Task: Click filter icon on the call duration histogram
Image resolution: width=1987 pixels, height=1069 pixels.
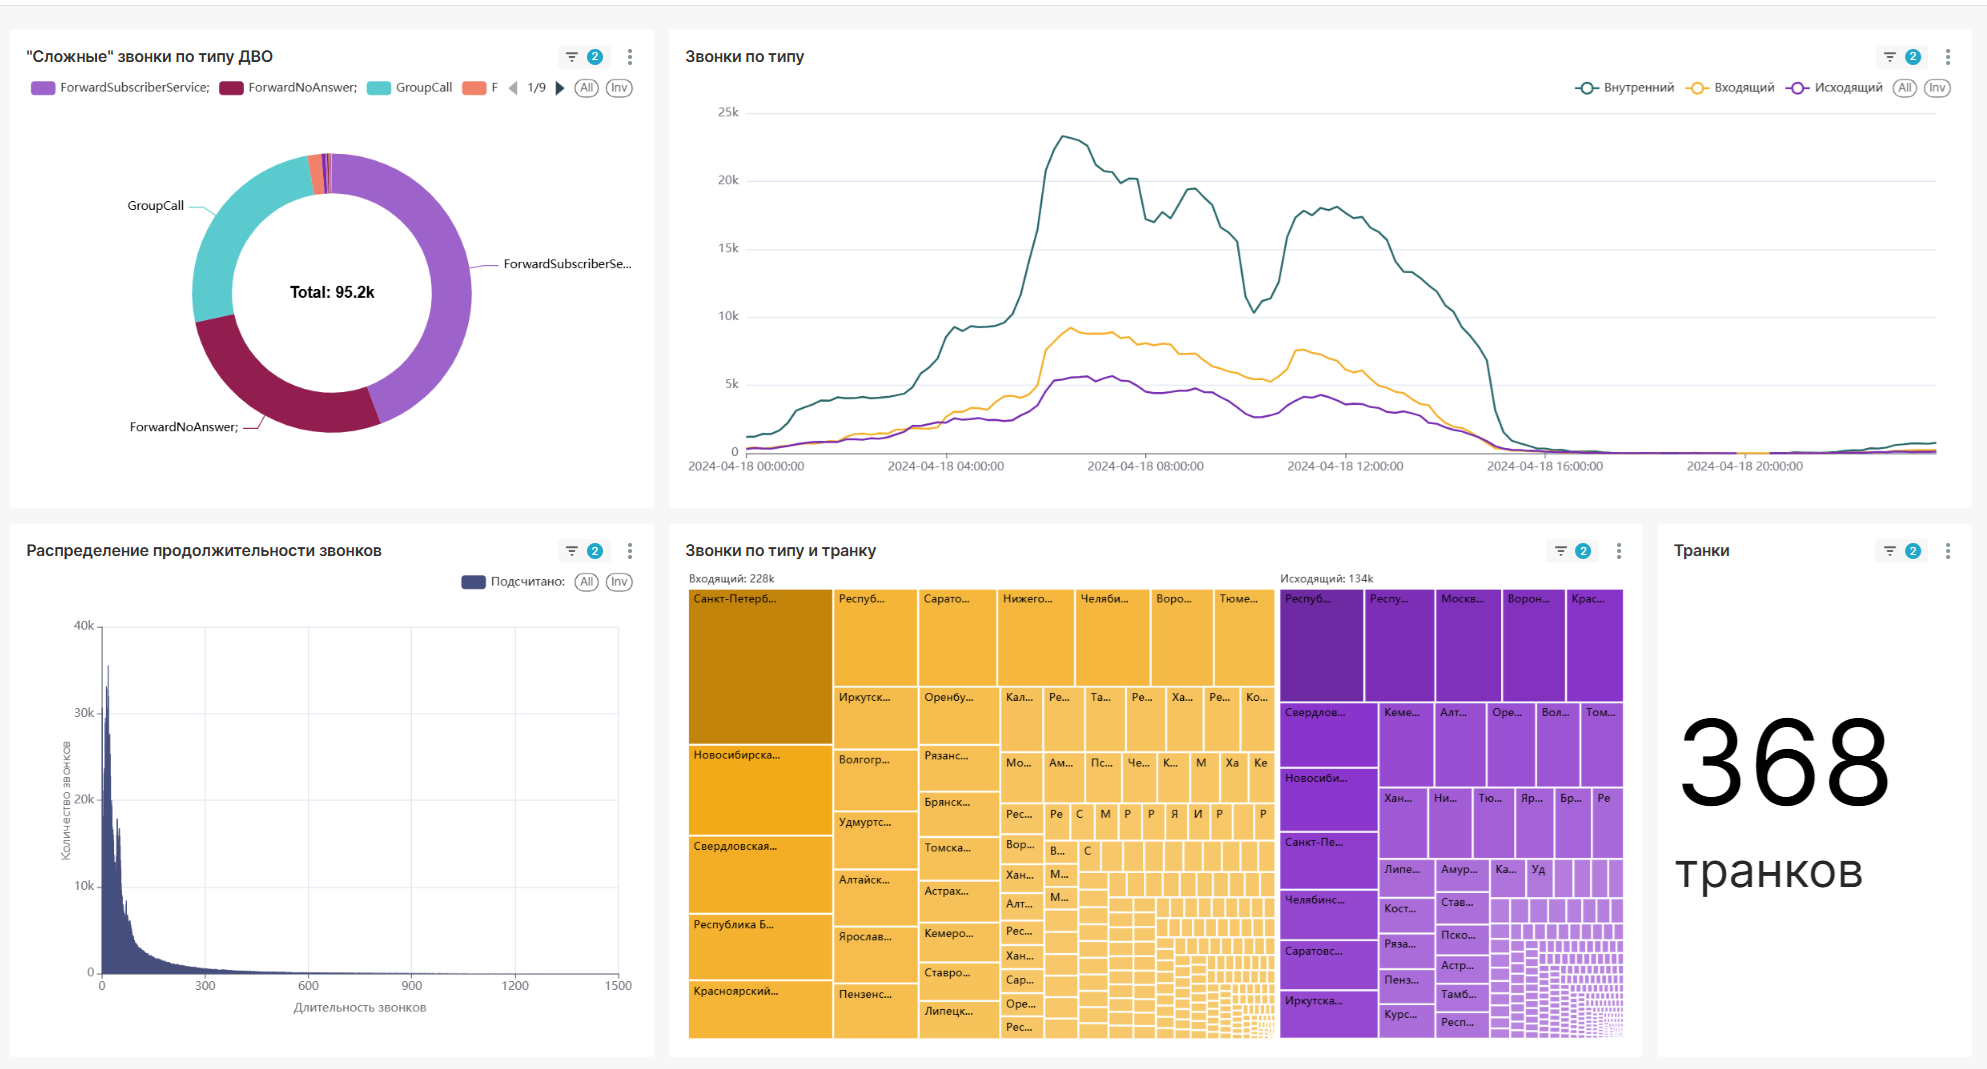Action: [x=584, y=551]
